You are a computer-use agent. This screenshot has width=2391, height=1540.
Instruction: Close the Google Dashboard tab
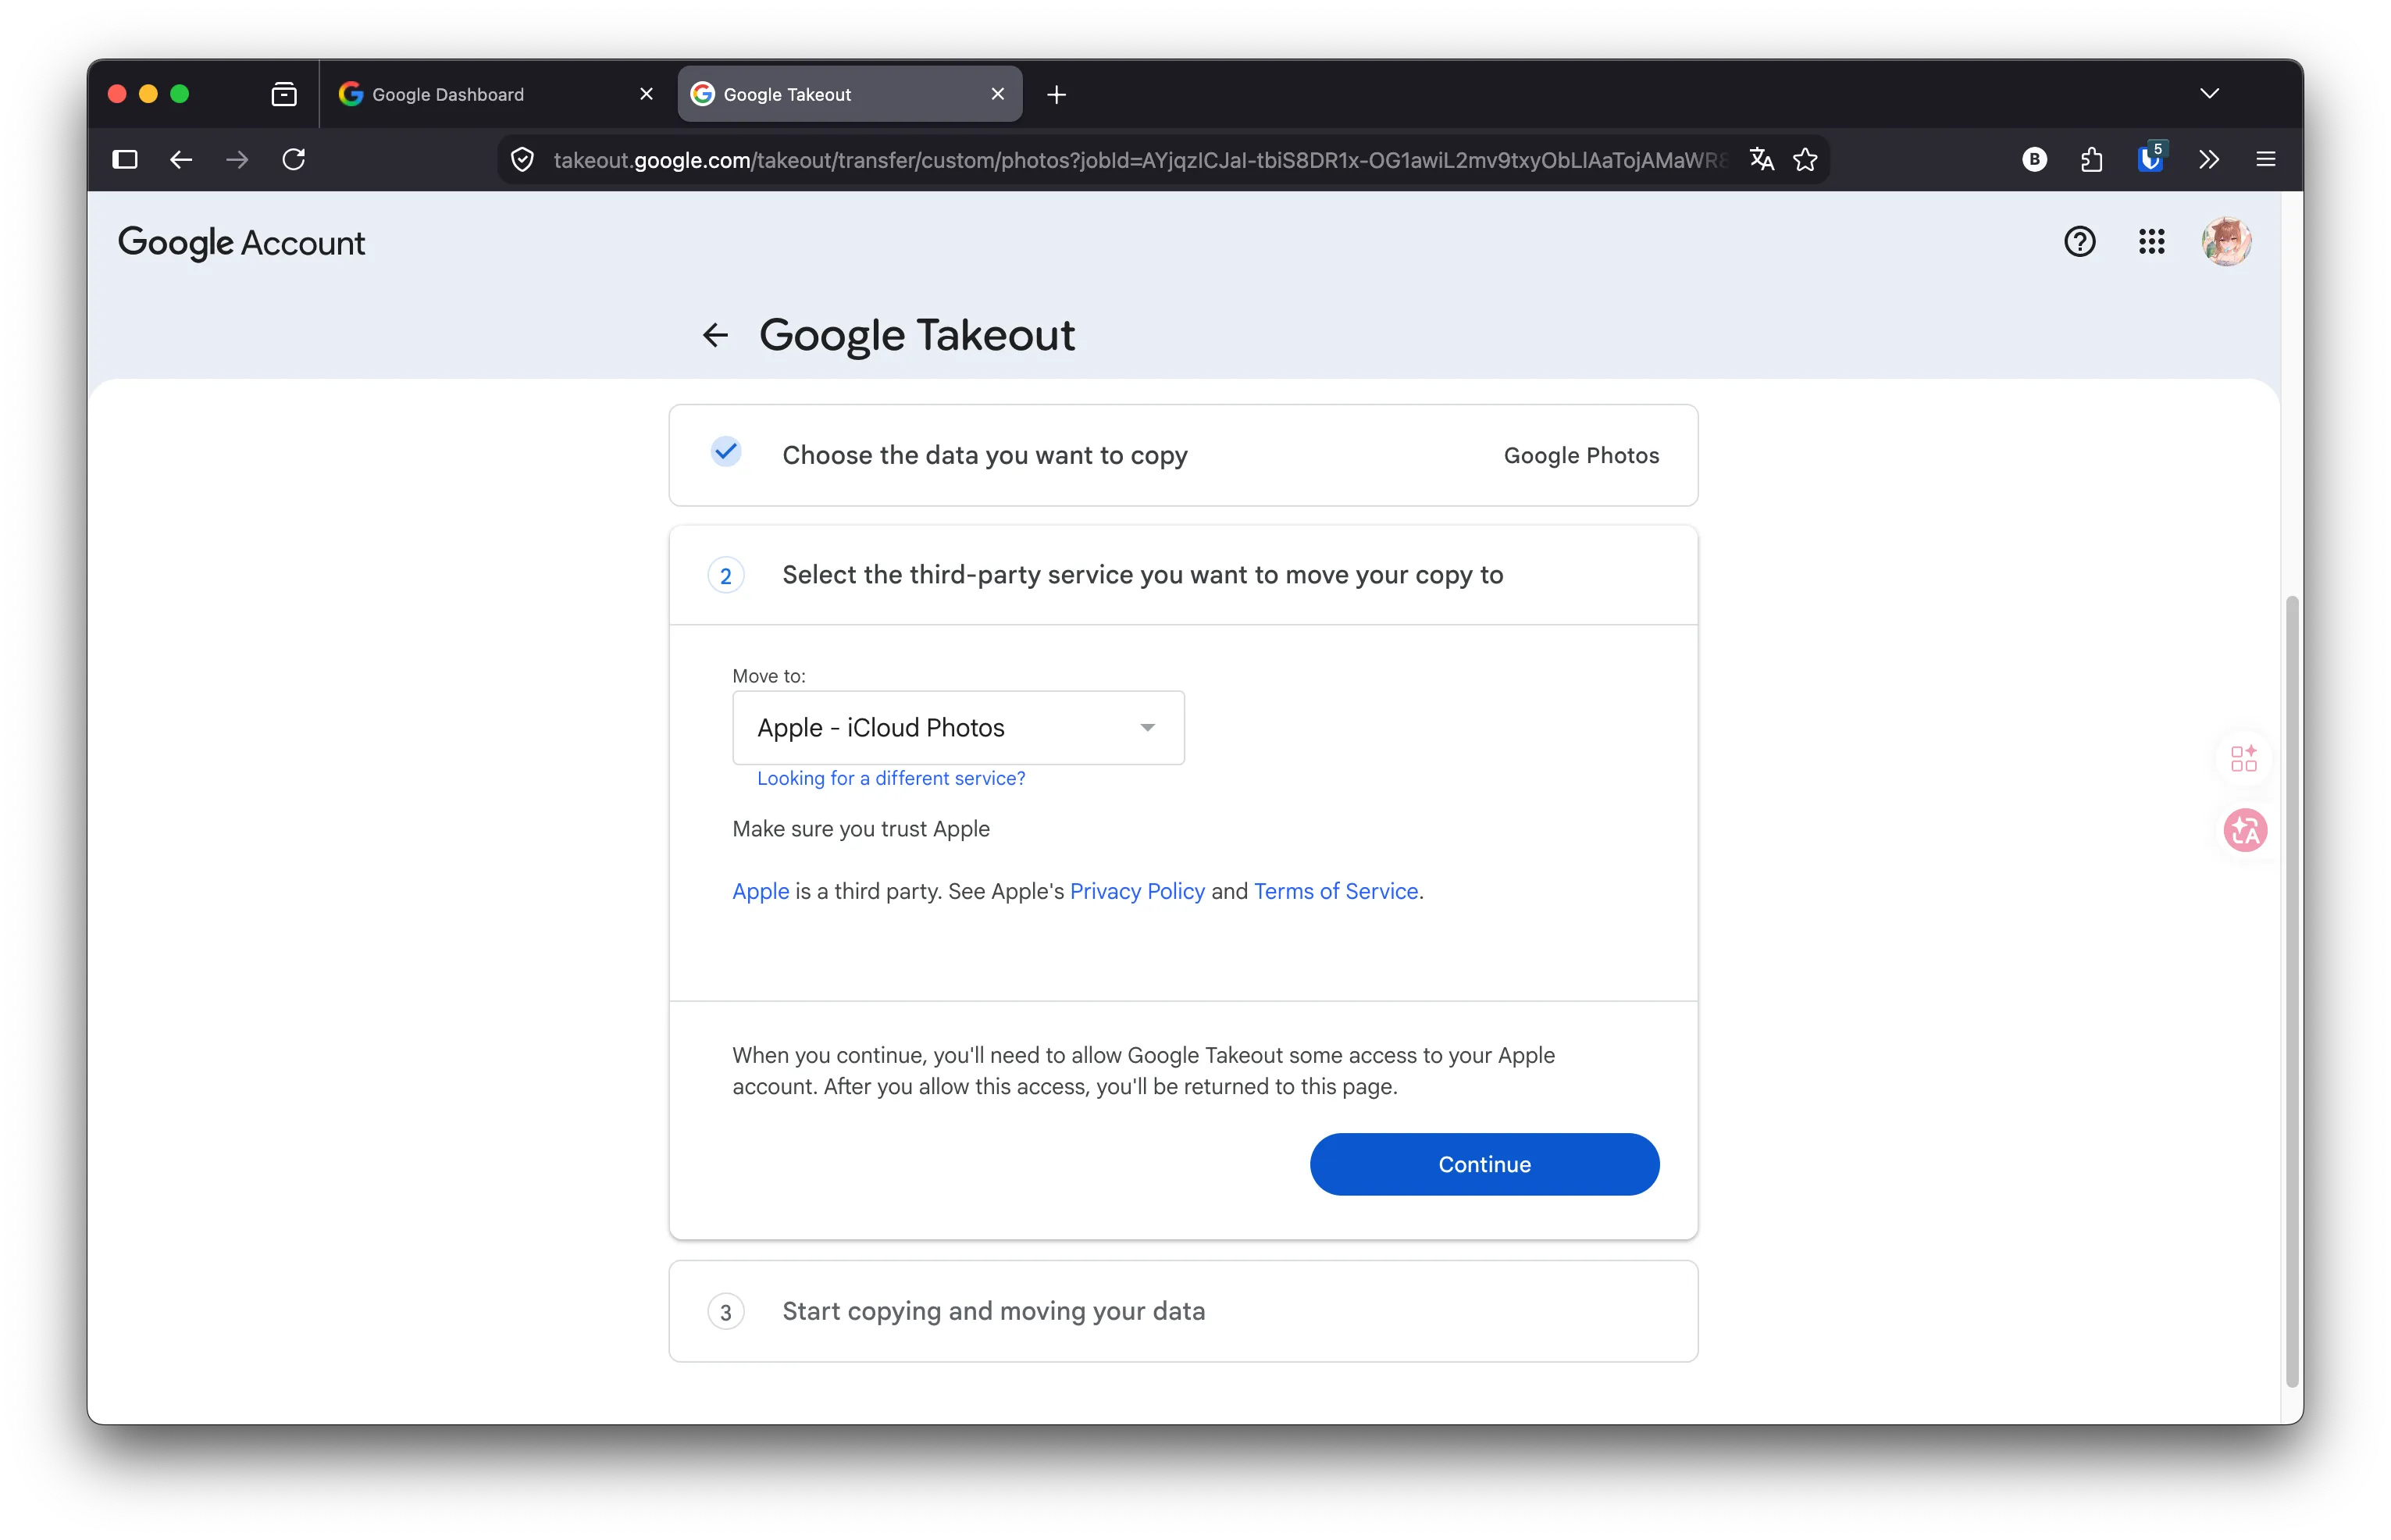pyautogui.click(x=646, y=94)
